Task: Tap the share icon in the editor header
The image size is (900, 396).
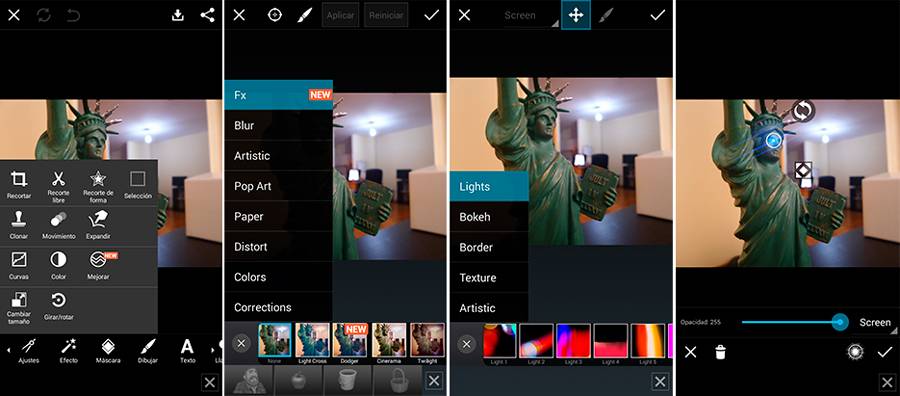Action: (208, 15)
